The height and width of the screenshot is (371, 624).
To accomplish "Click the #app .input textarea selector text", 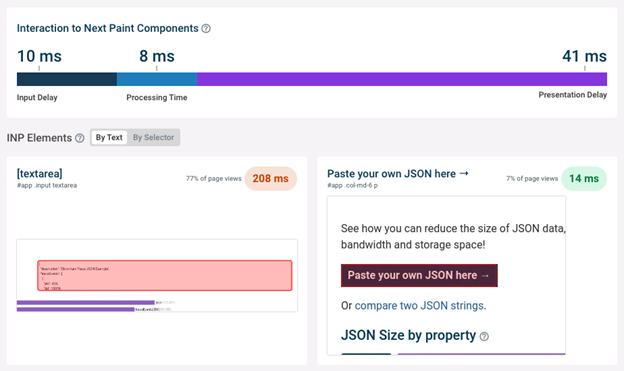I will 47,186.
